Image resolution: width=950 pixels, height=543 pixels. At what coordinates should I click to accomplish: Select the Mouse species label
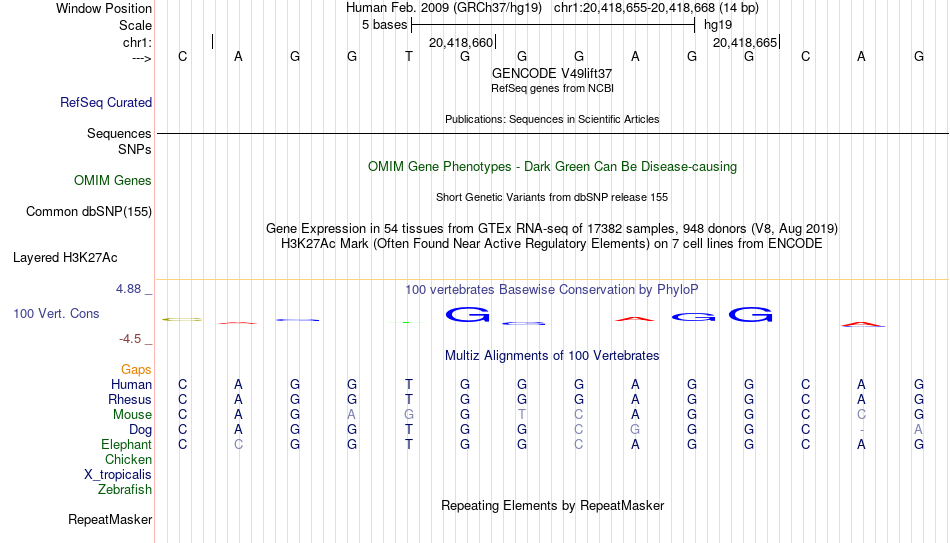[x=132, y=415]
